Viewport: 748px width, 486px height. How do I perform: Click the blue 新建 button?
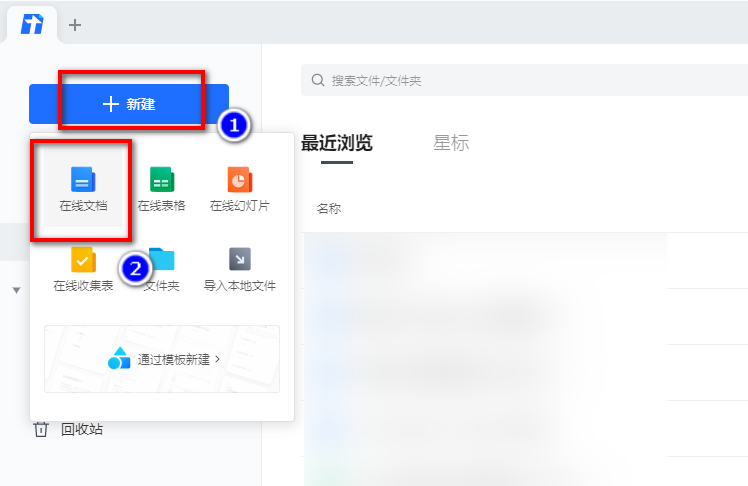pos(129,104)
